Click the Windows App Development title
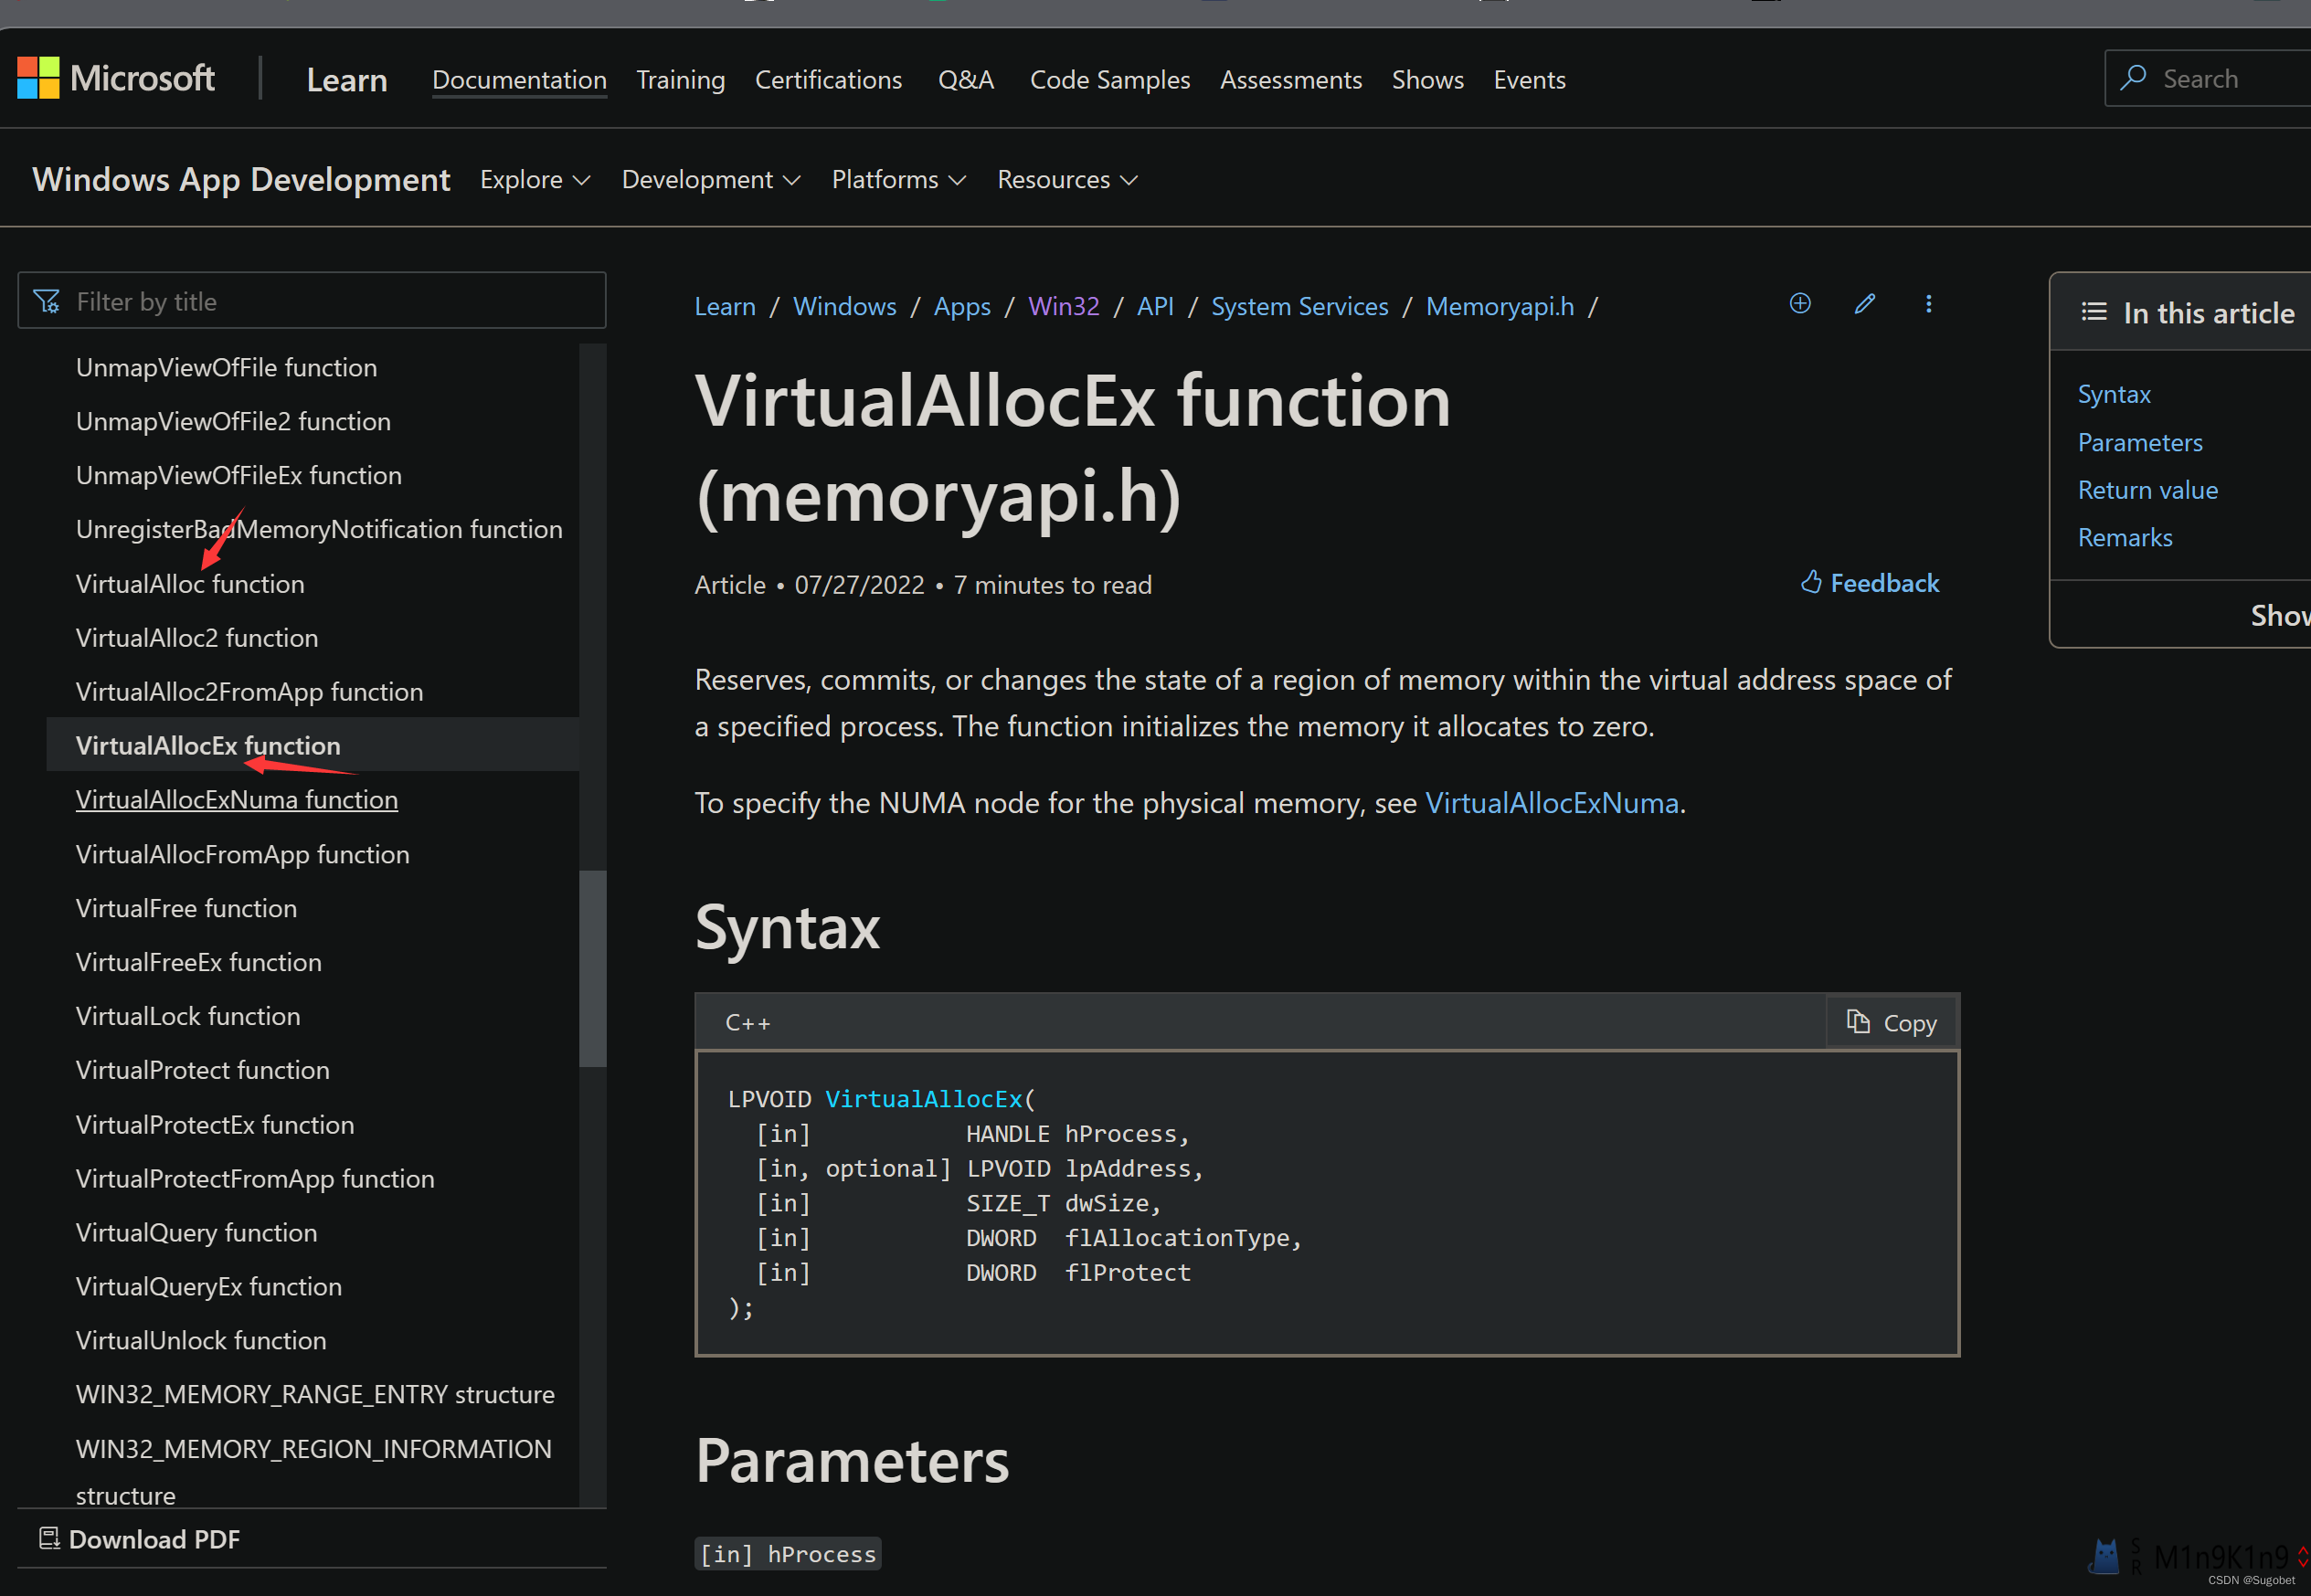The image size is (2311, 1596). [x=241, y=180]
